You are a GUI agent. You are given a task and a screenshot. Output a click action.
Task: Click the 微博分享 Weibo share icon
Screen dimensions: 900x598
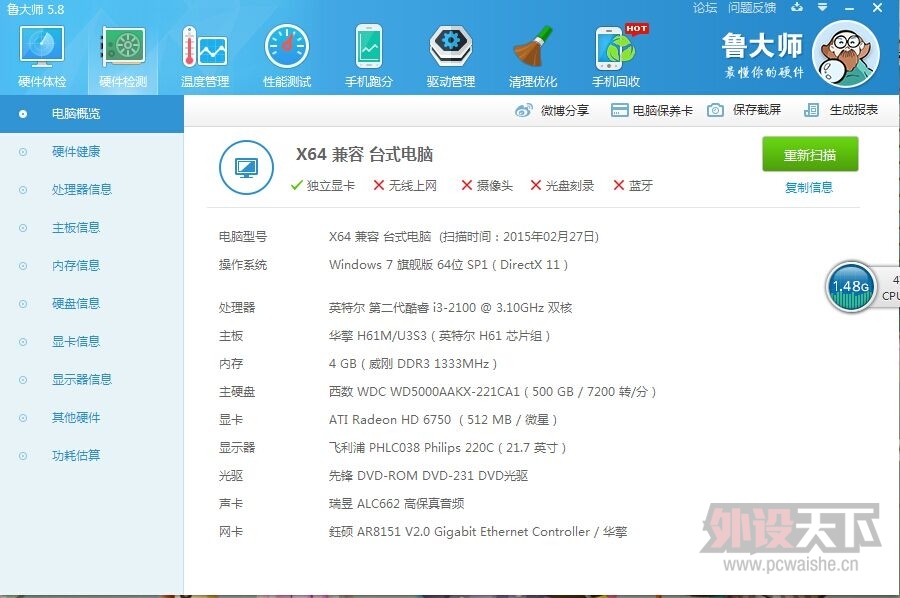coord(523,110)
